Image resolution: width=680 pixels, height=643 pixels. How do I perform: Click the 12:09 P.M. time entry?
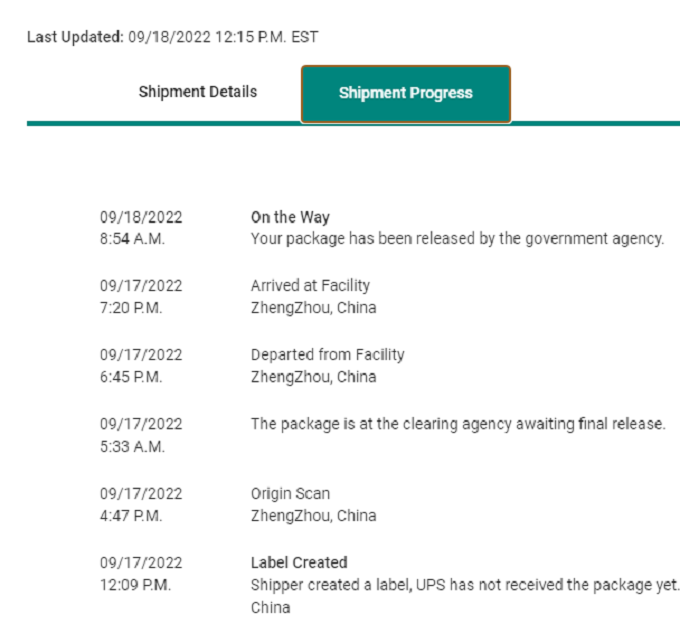click(135, 585)
